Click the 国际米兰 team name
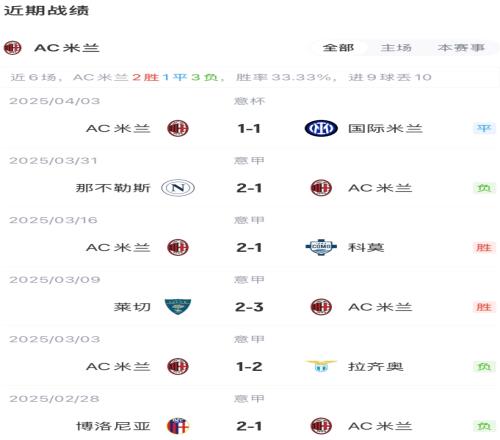The height and width of the screenshot is (440, 500). [x=385, y=129]
